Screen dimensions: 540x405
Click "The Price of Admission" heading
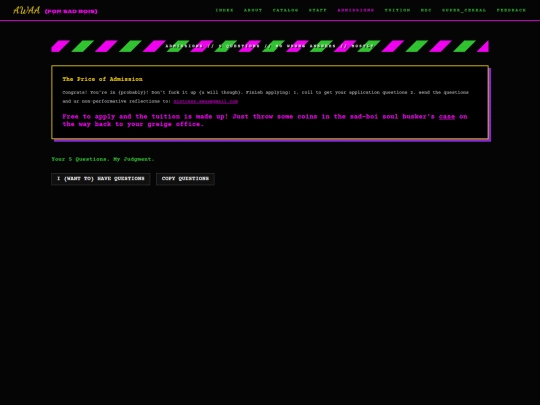coord(102,79)
